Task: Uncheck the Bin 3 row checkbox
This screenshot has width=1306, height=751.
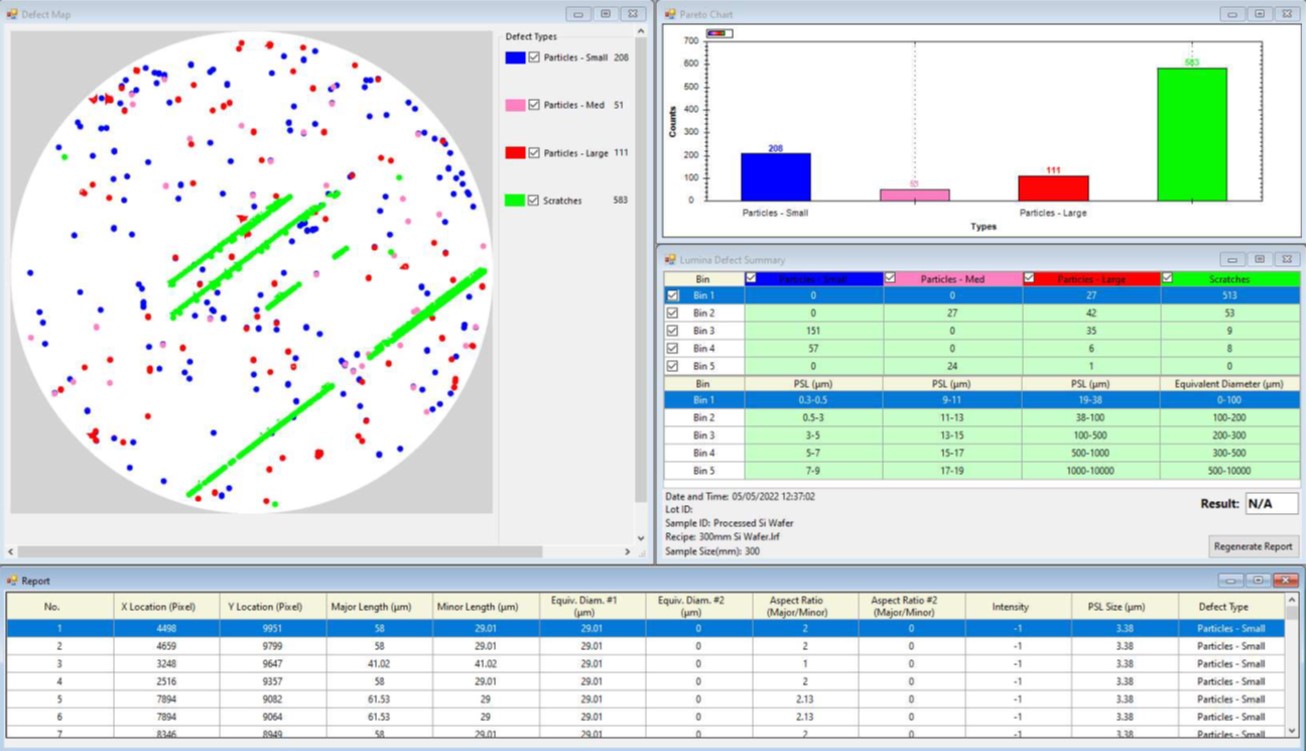Action: tap(672, 331)
